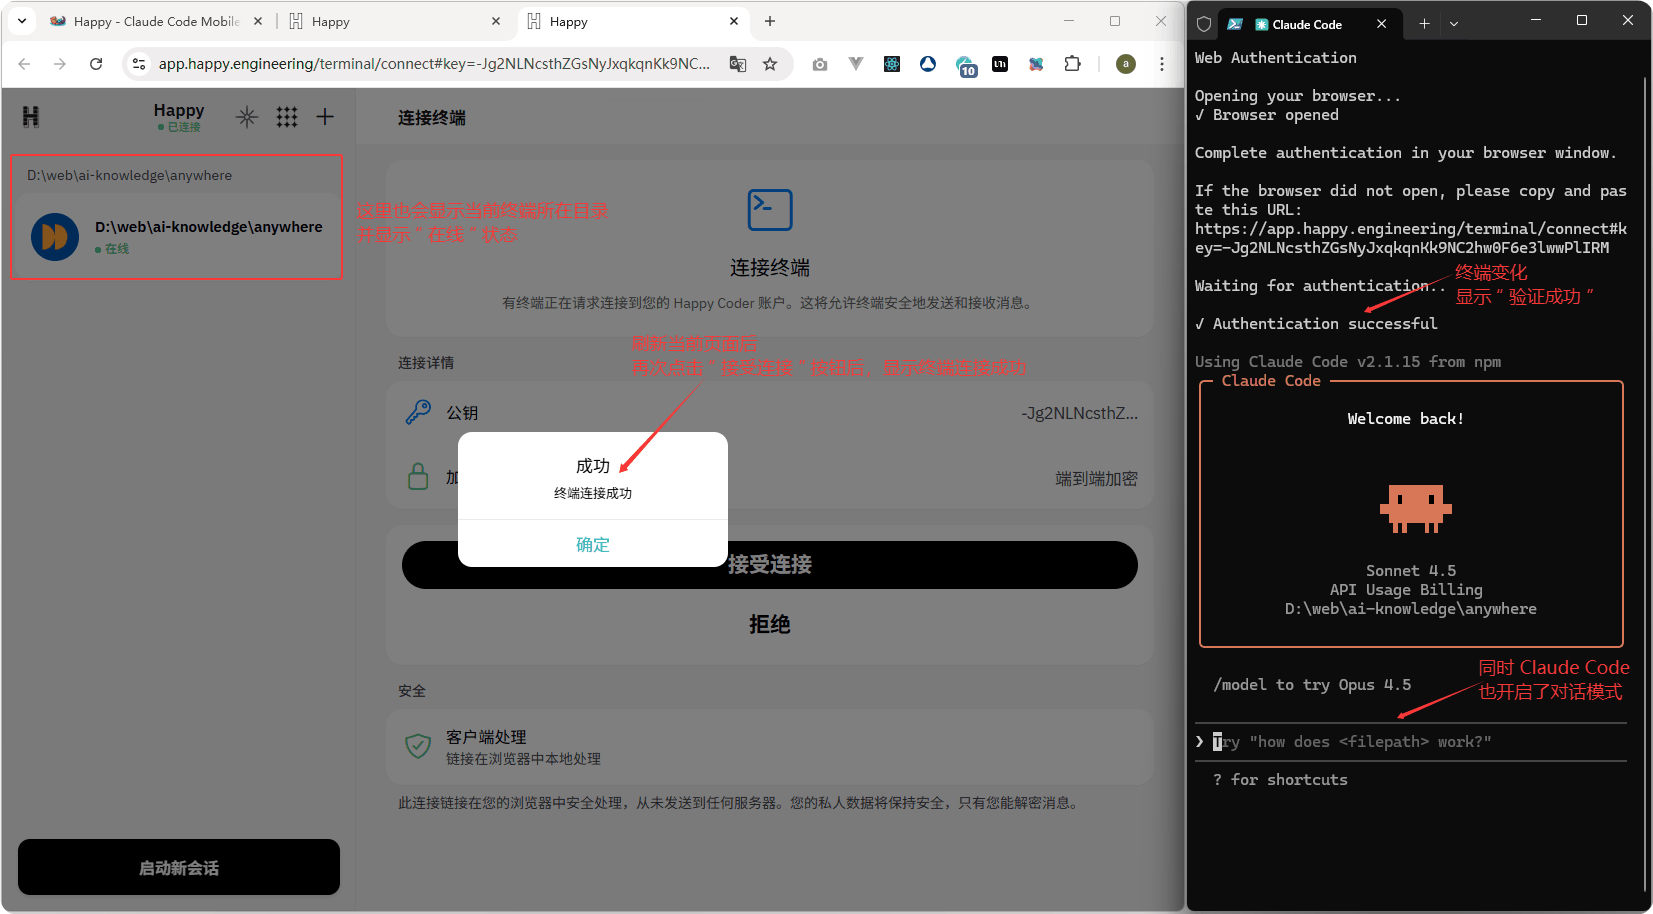Image resolution: width=1653 pixels, height=914 pixels.
Task: Click the terminal icon above 连接终端
Action: click(770, 210)
